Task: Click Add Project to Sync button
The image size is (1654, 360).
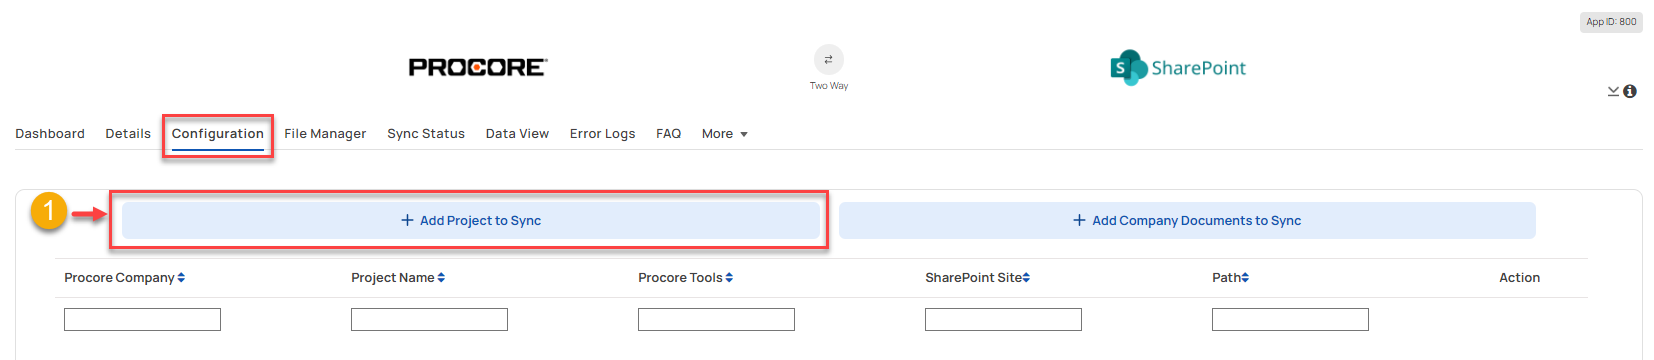Action: pyautogui.click(x=471, y=221)
